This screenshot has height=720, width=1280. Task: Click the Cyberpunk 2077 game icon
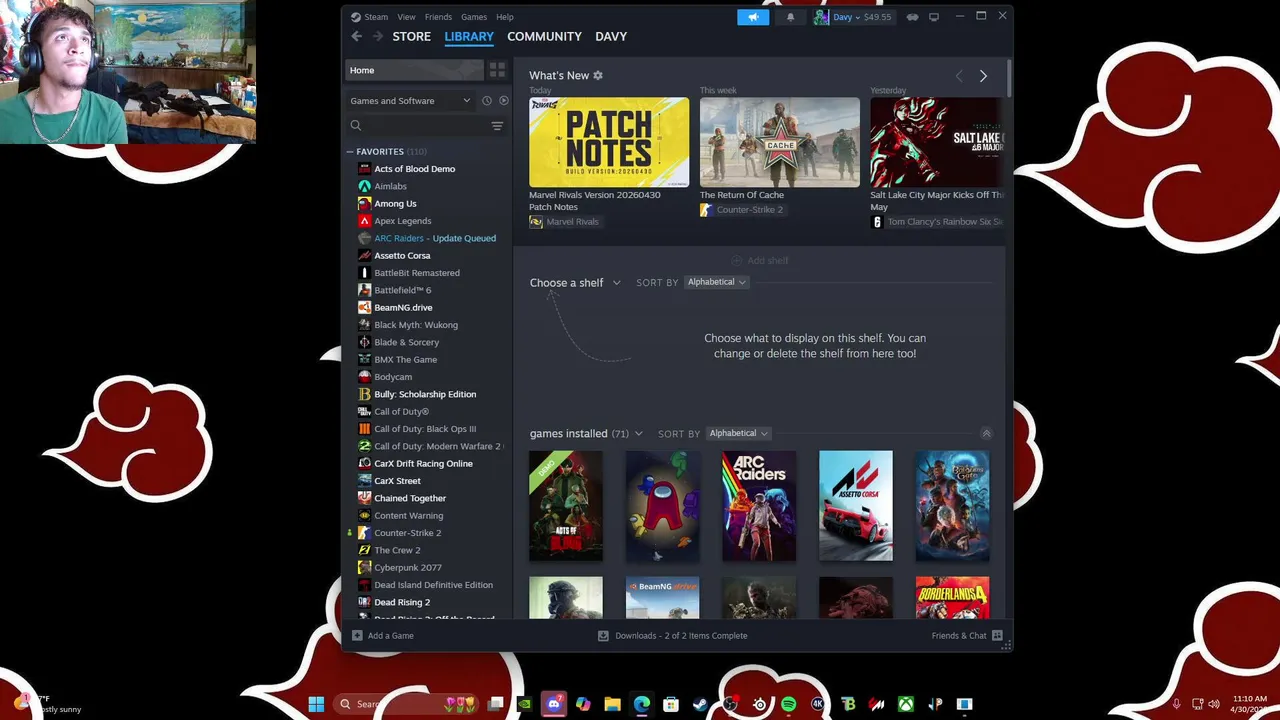pyautogui.click(x=364, y=567)
